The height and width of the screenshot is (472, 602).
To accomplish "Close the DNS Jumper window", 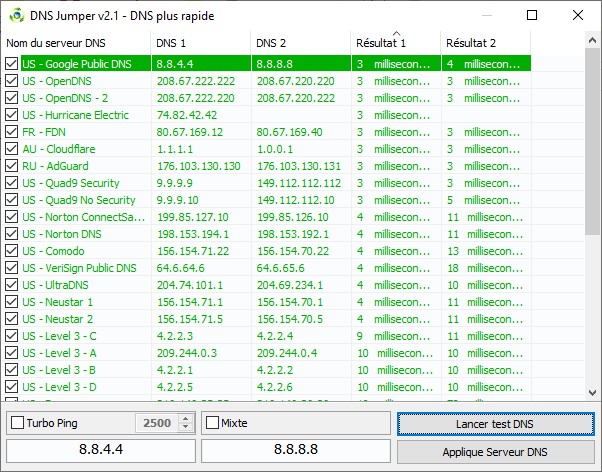I will point(577,15).
